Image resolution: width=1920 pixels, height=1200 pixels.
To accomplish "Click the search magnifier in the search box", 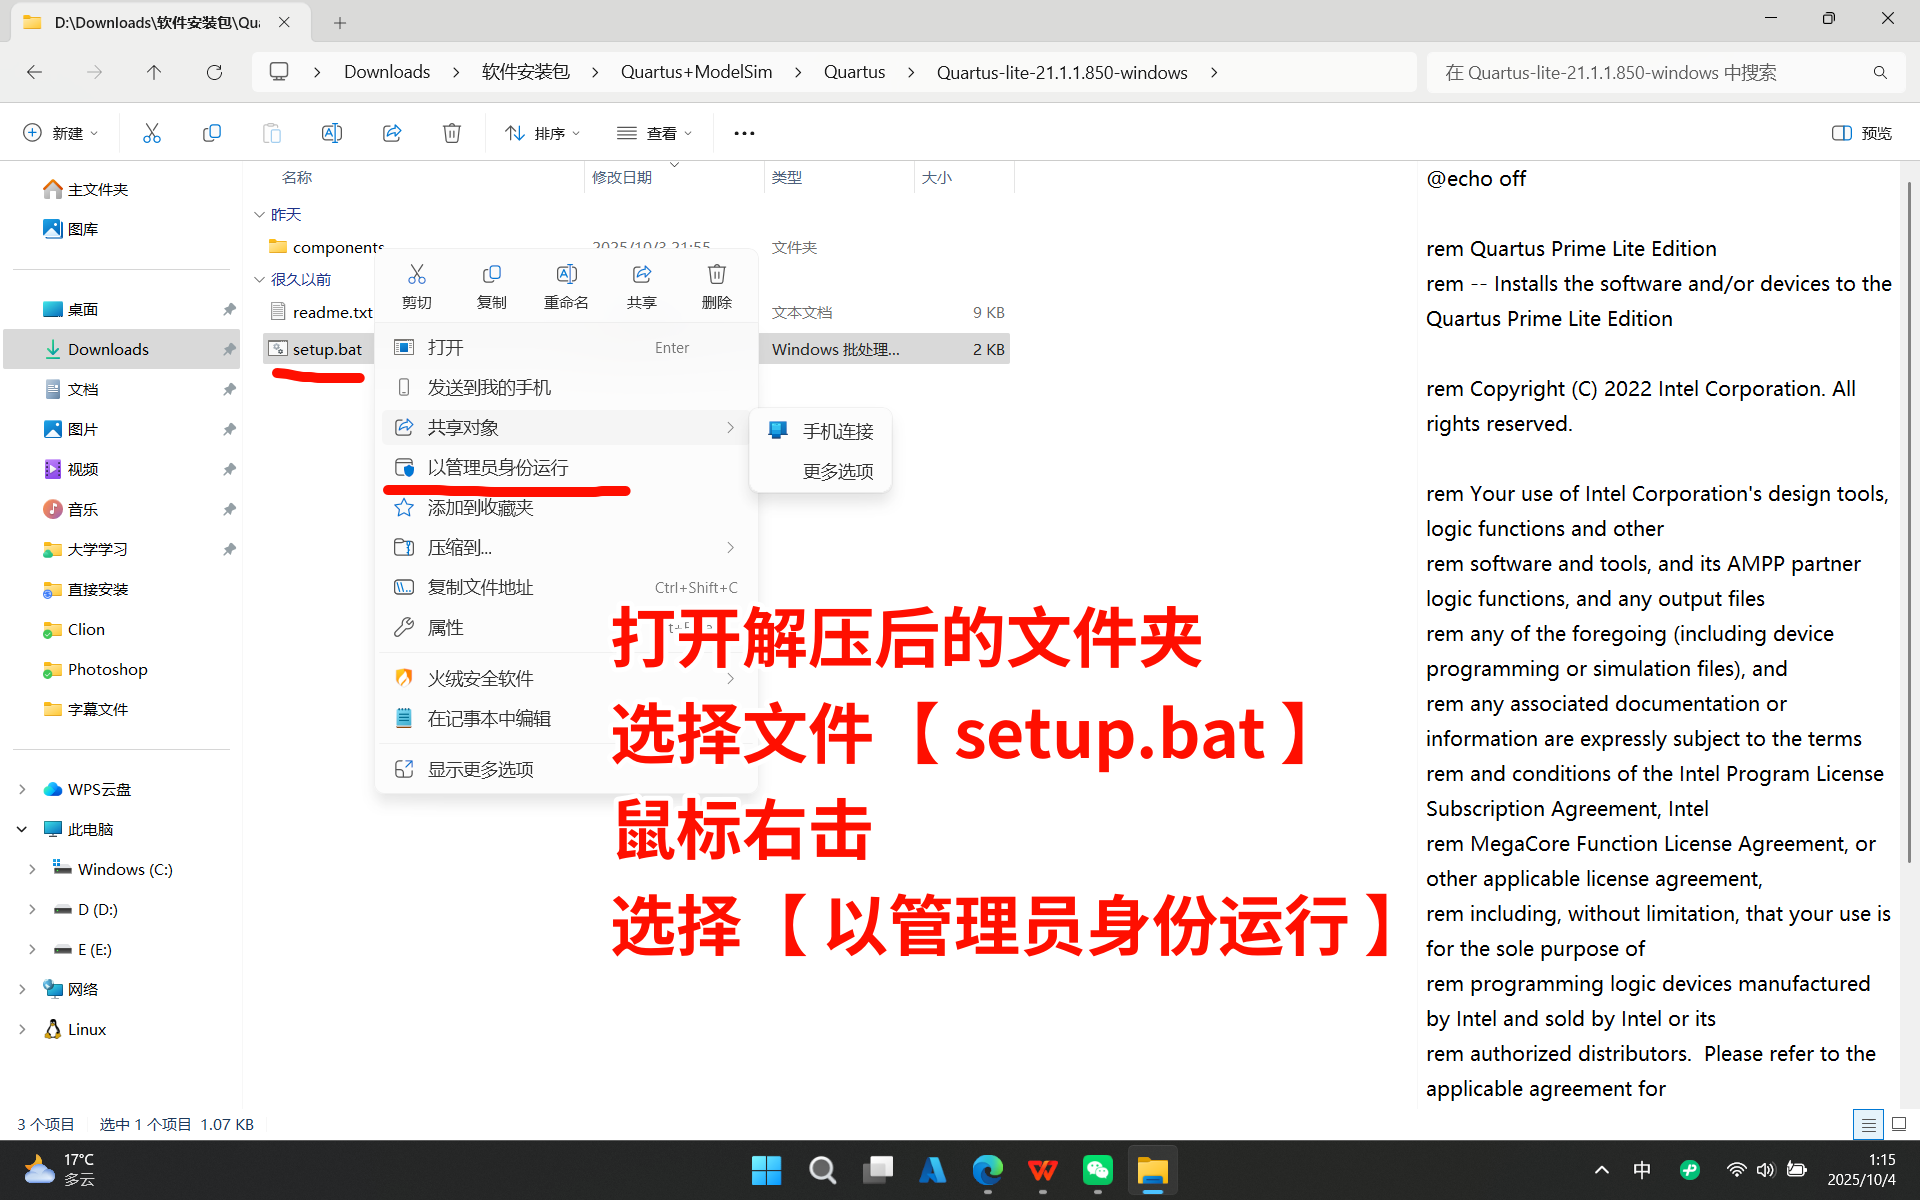I will coord(1880,72).
